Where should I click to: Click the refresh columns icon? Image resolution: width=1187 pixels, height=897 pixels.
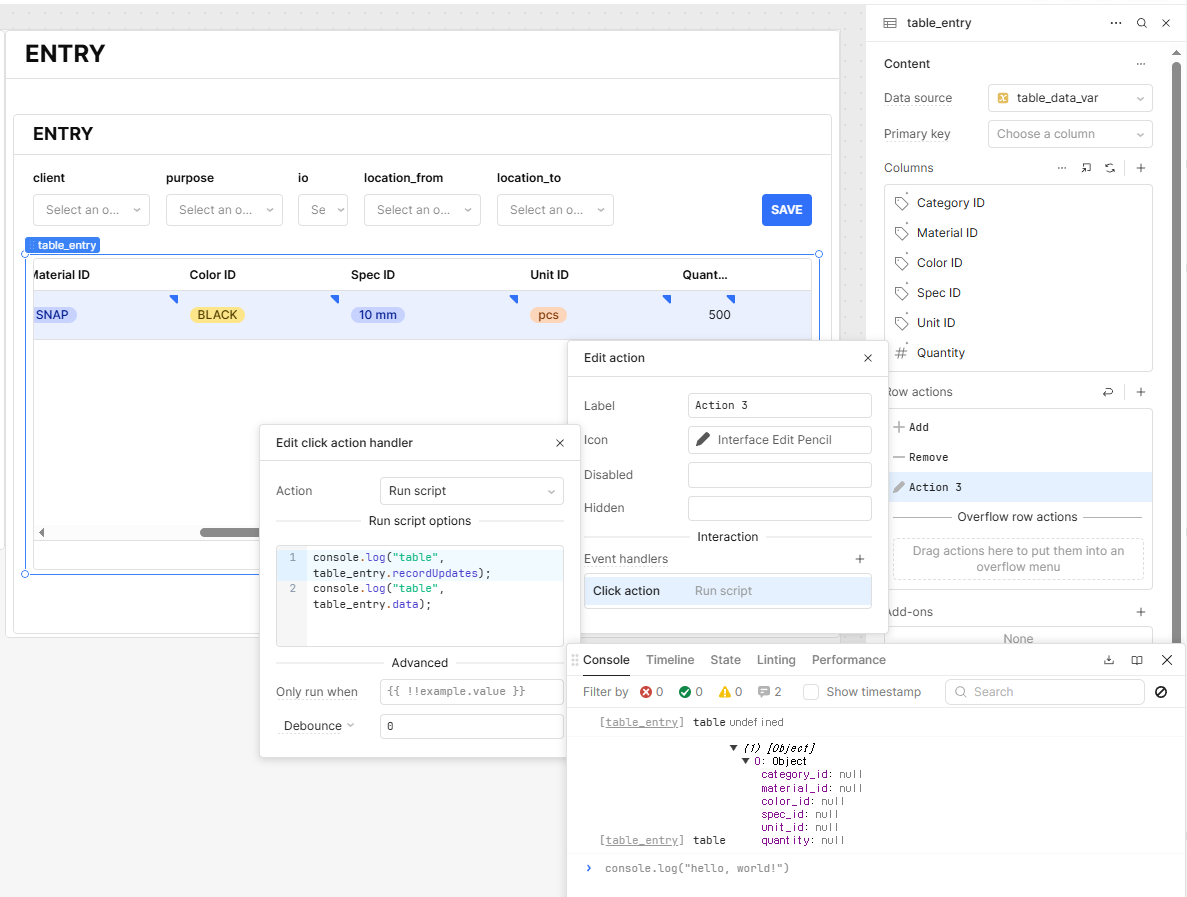click(x=1110, y=168)
